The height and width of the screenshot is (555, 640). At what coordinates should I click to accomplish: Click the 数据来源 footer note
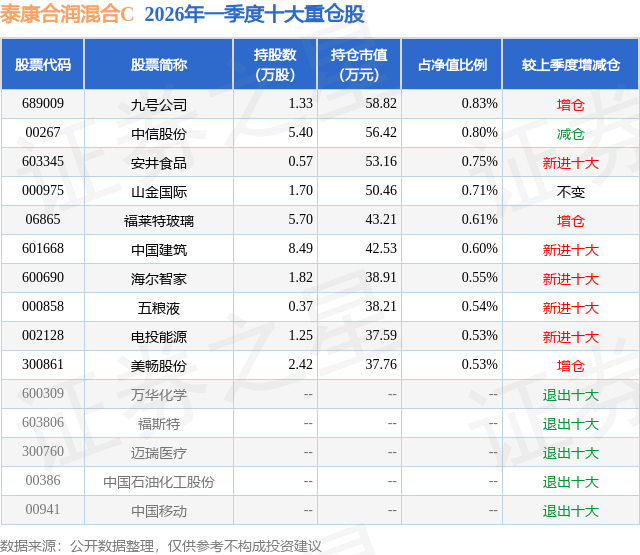[x=161, y=546]
